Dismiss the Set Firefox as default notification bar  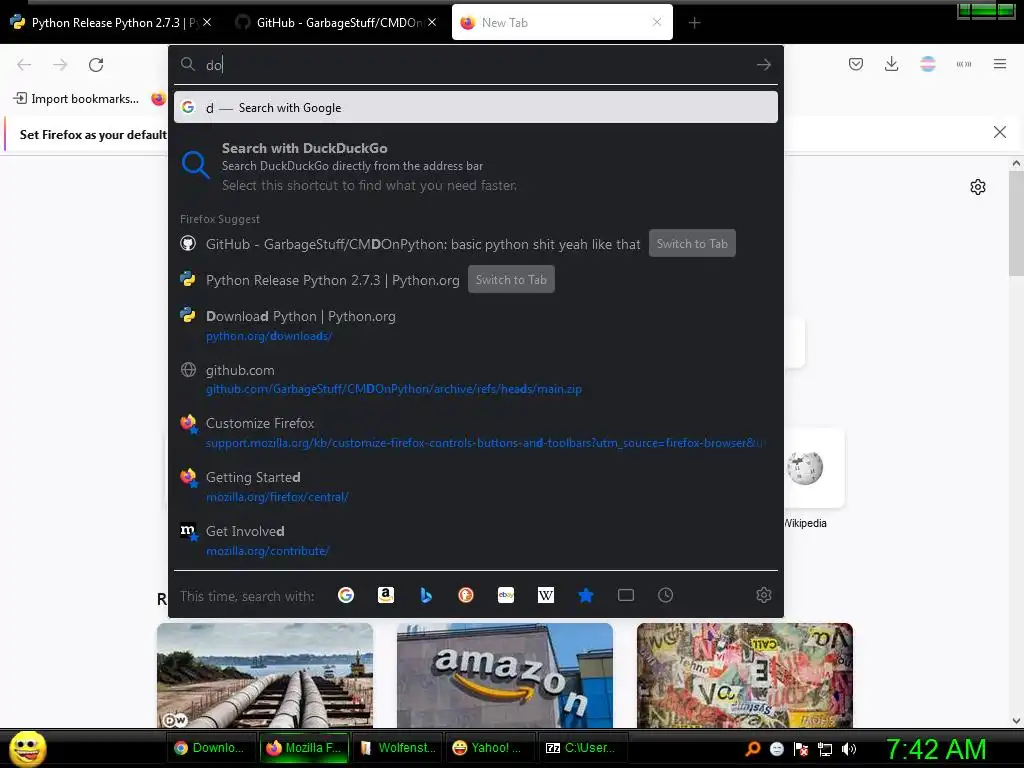tap(999, 133)
